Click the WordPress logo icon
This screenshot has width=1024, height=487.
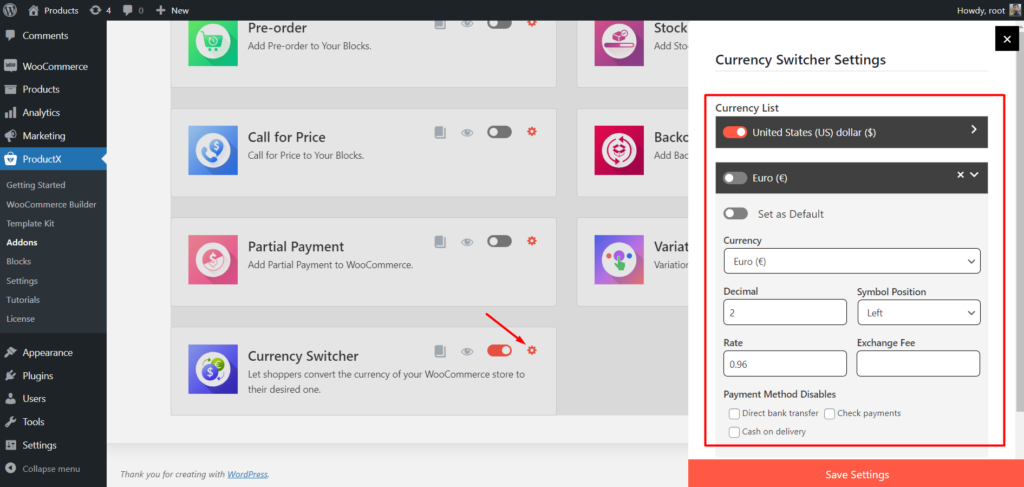(x=10, y=10)
